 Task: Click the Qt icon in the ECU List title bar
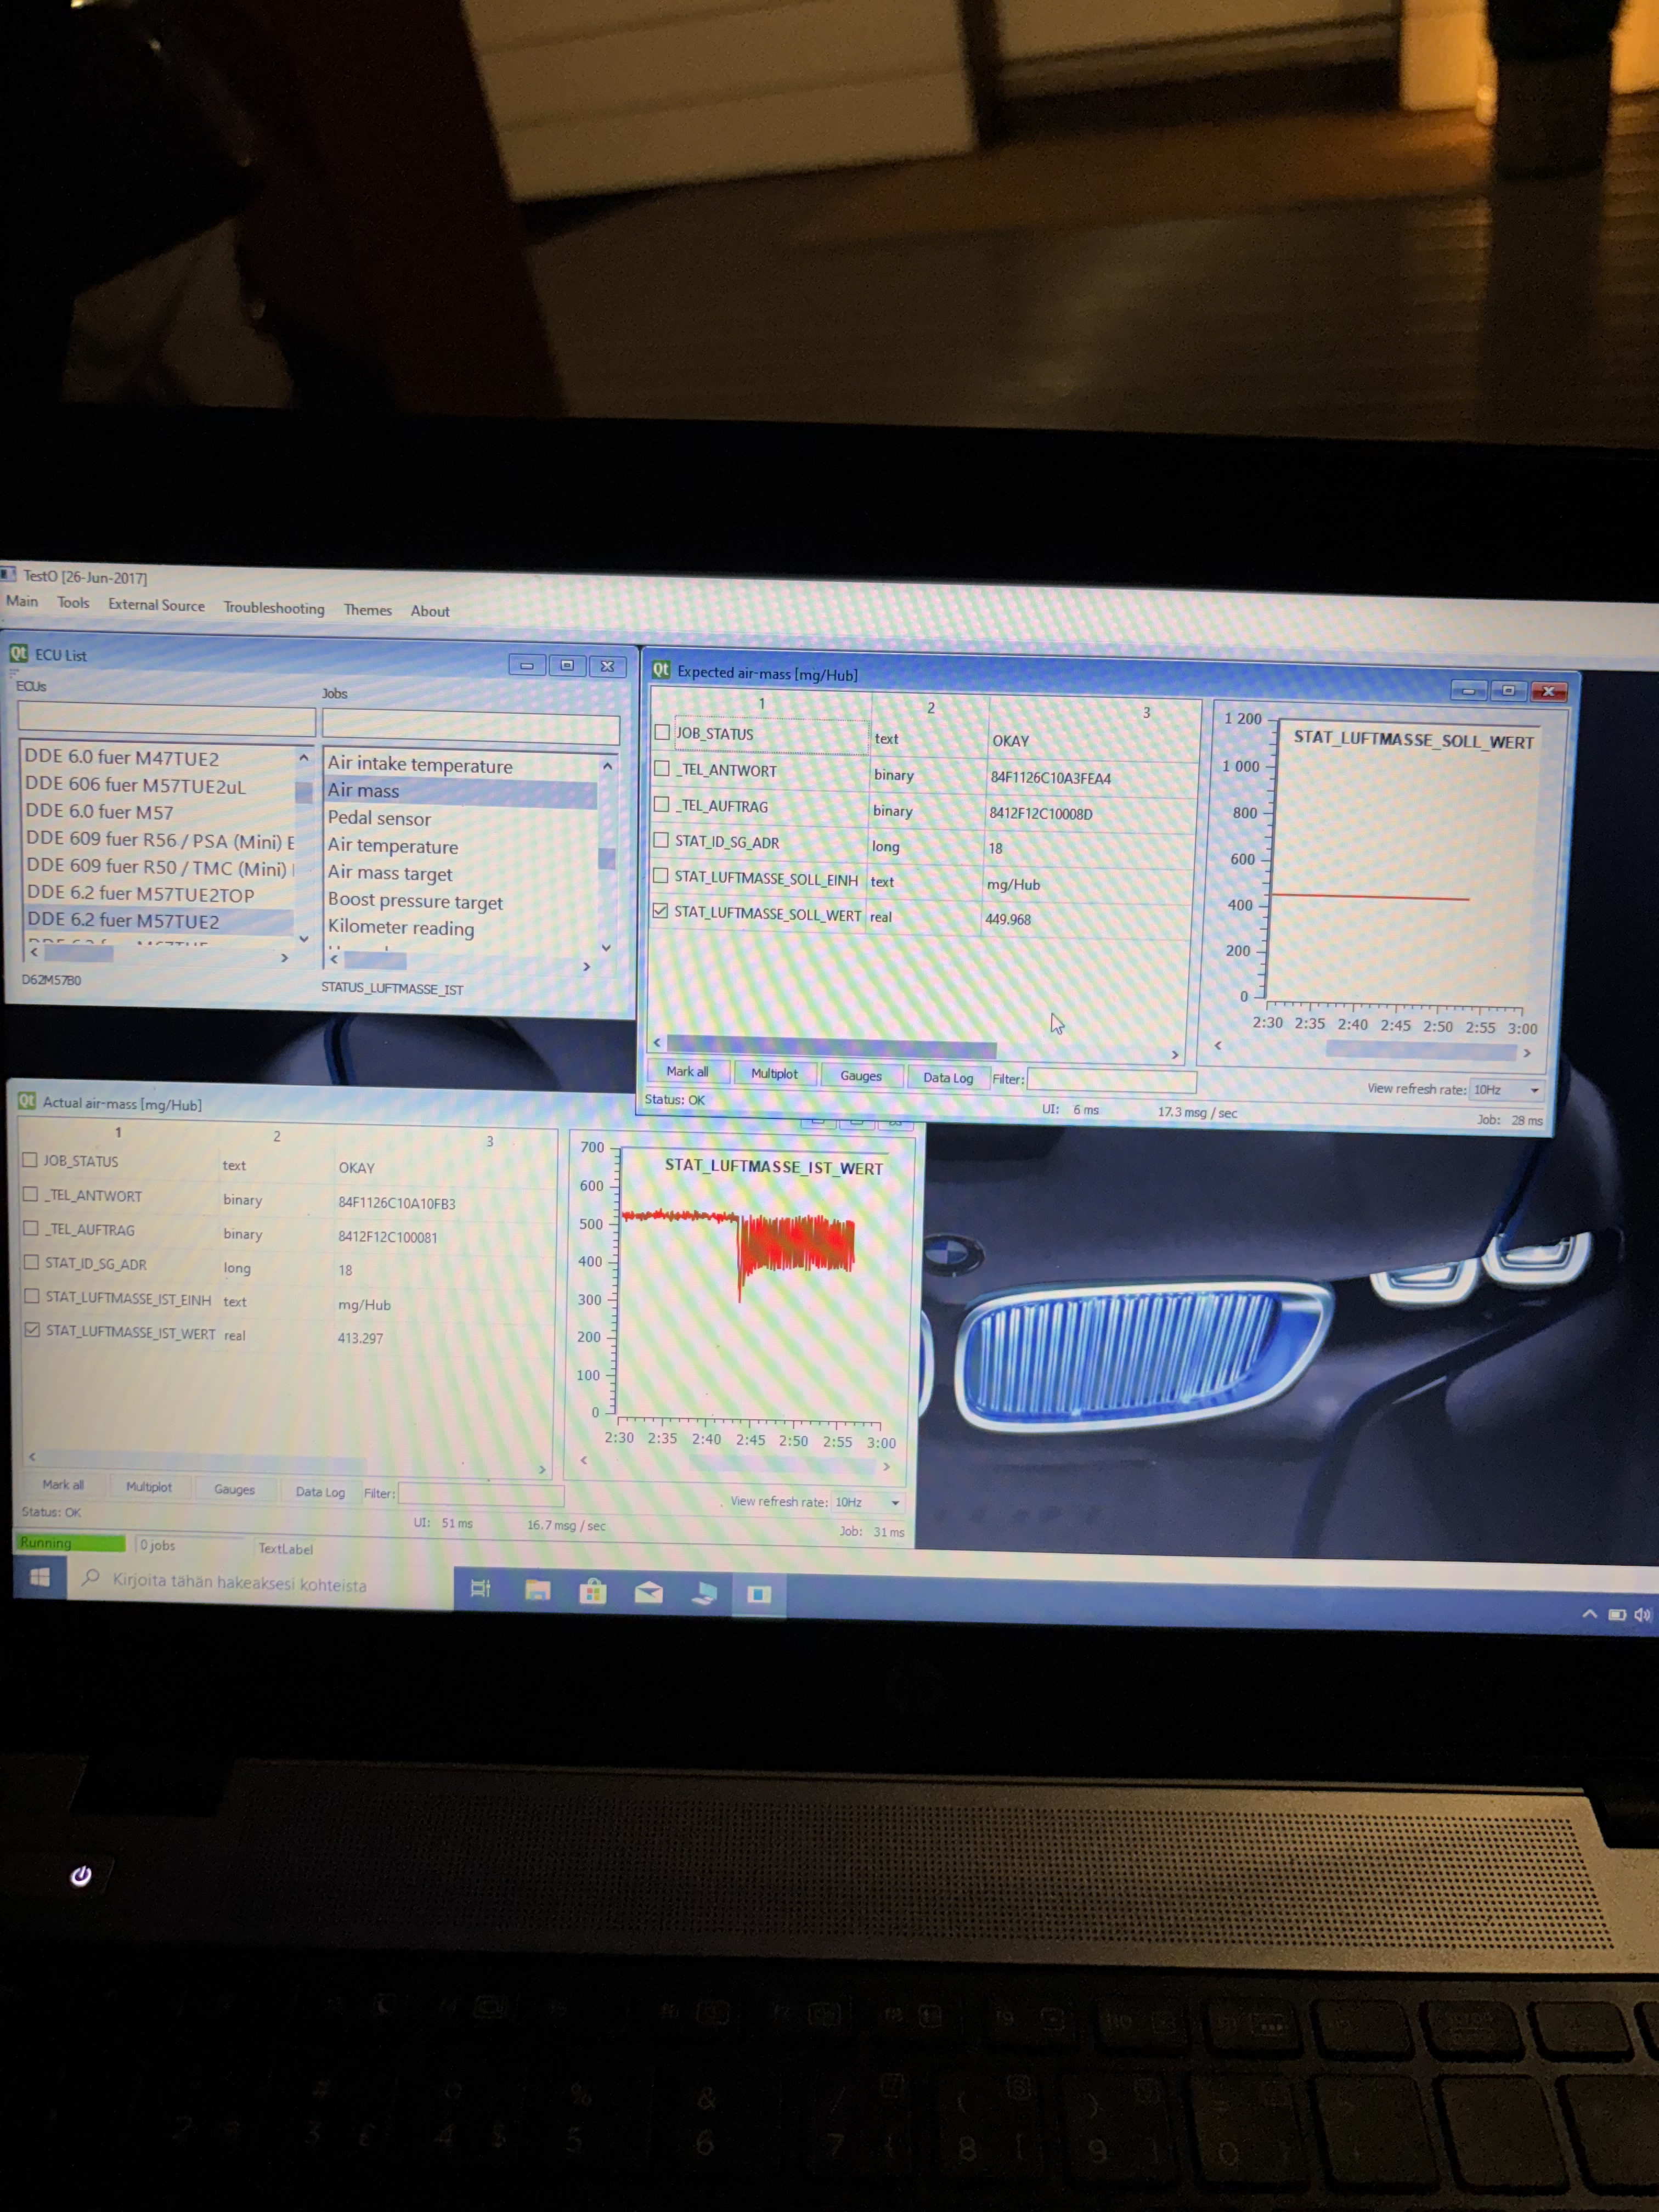[x=18, y=654]
